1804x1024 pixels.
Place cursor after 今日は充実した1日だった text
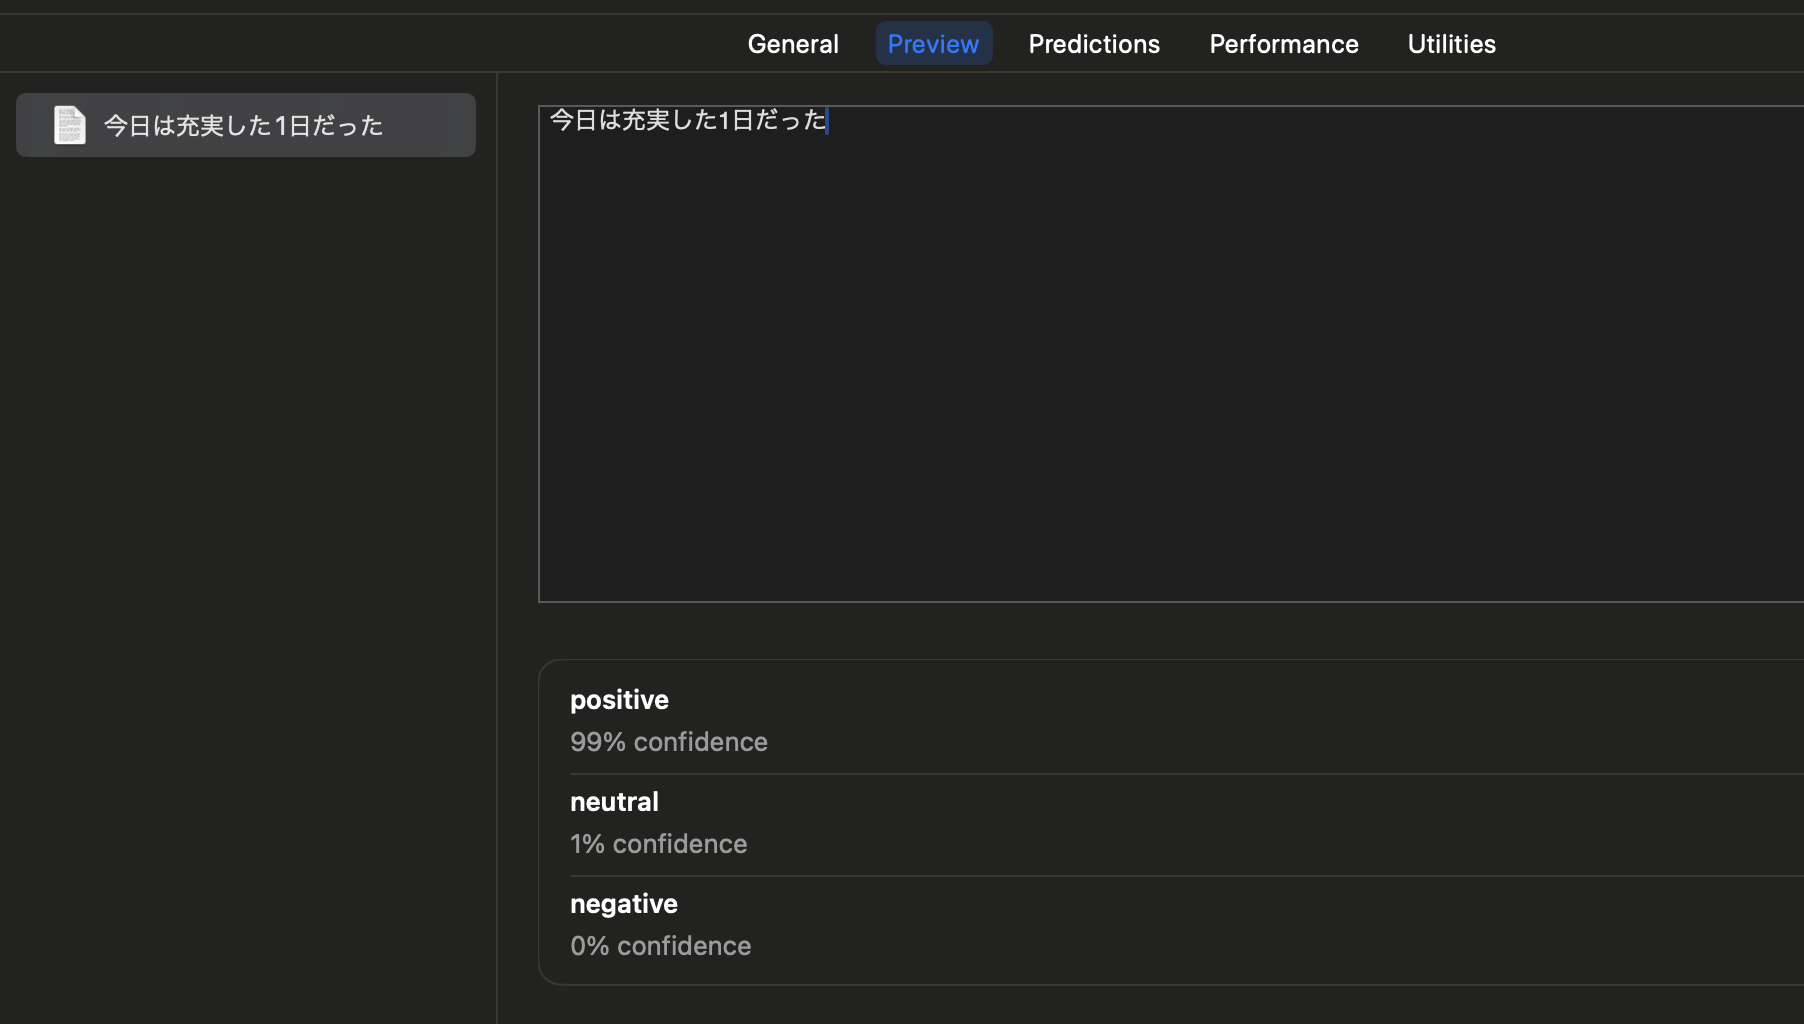point(827,120)
